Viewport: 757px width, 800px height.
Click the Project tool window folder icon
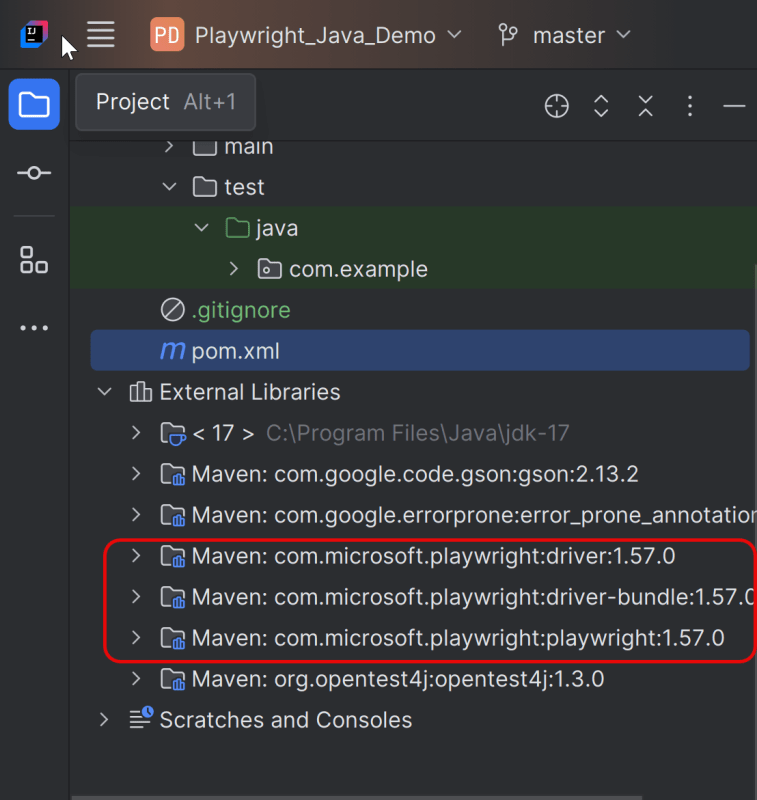point(34,104)
